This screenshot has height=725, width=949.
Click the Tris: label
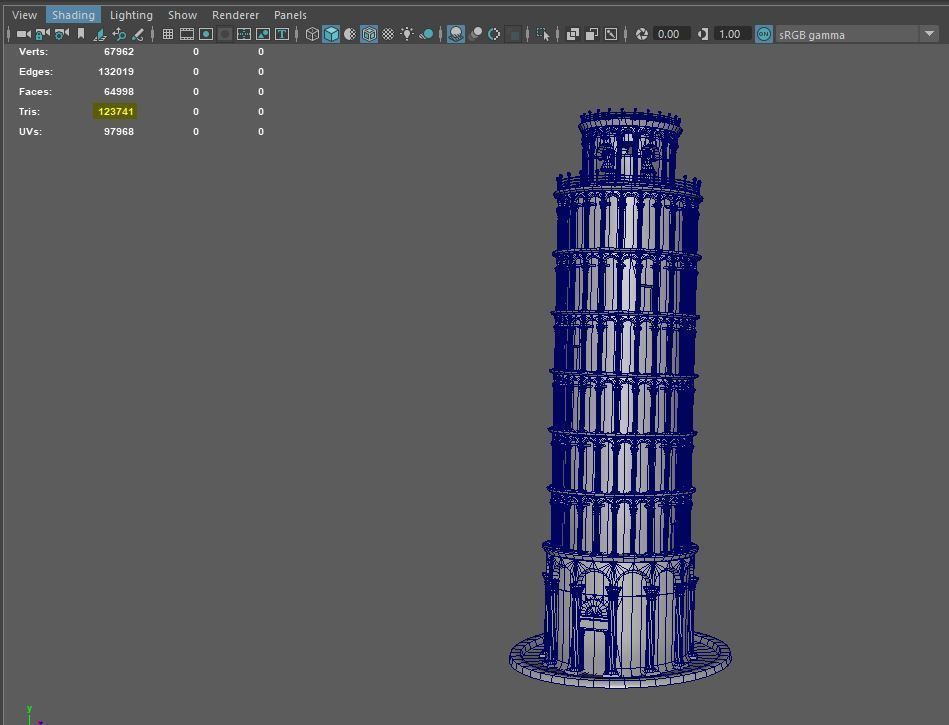coord(29,111)
